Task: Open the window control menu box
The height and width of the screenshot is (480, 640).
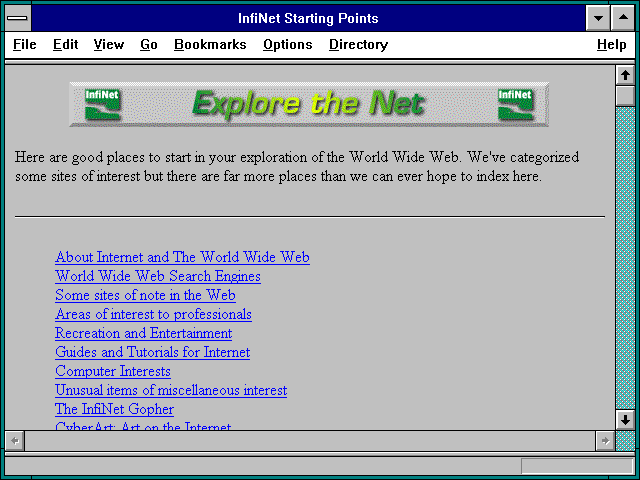Action: 17,18
